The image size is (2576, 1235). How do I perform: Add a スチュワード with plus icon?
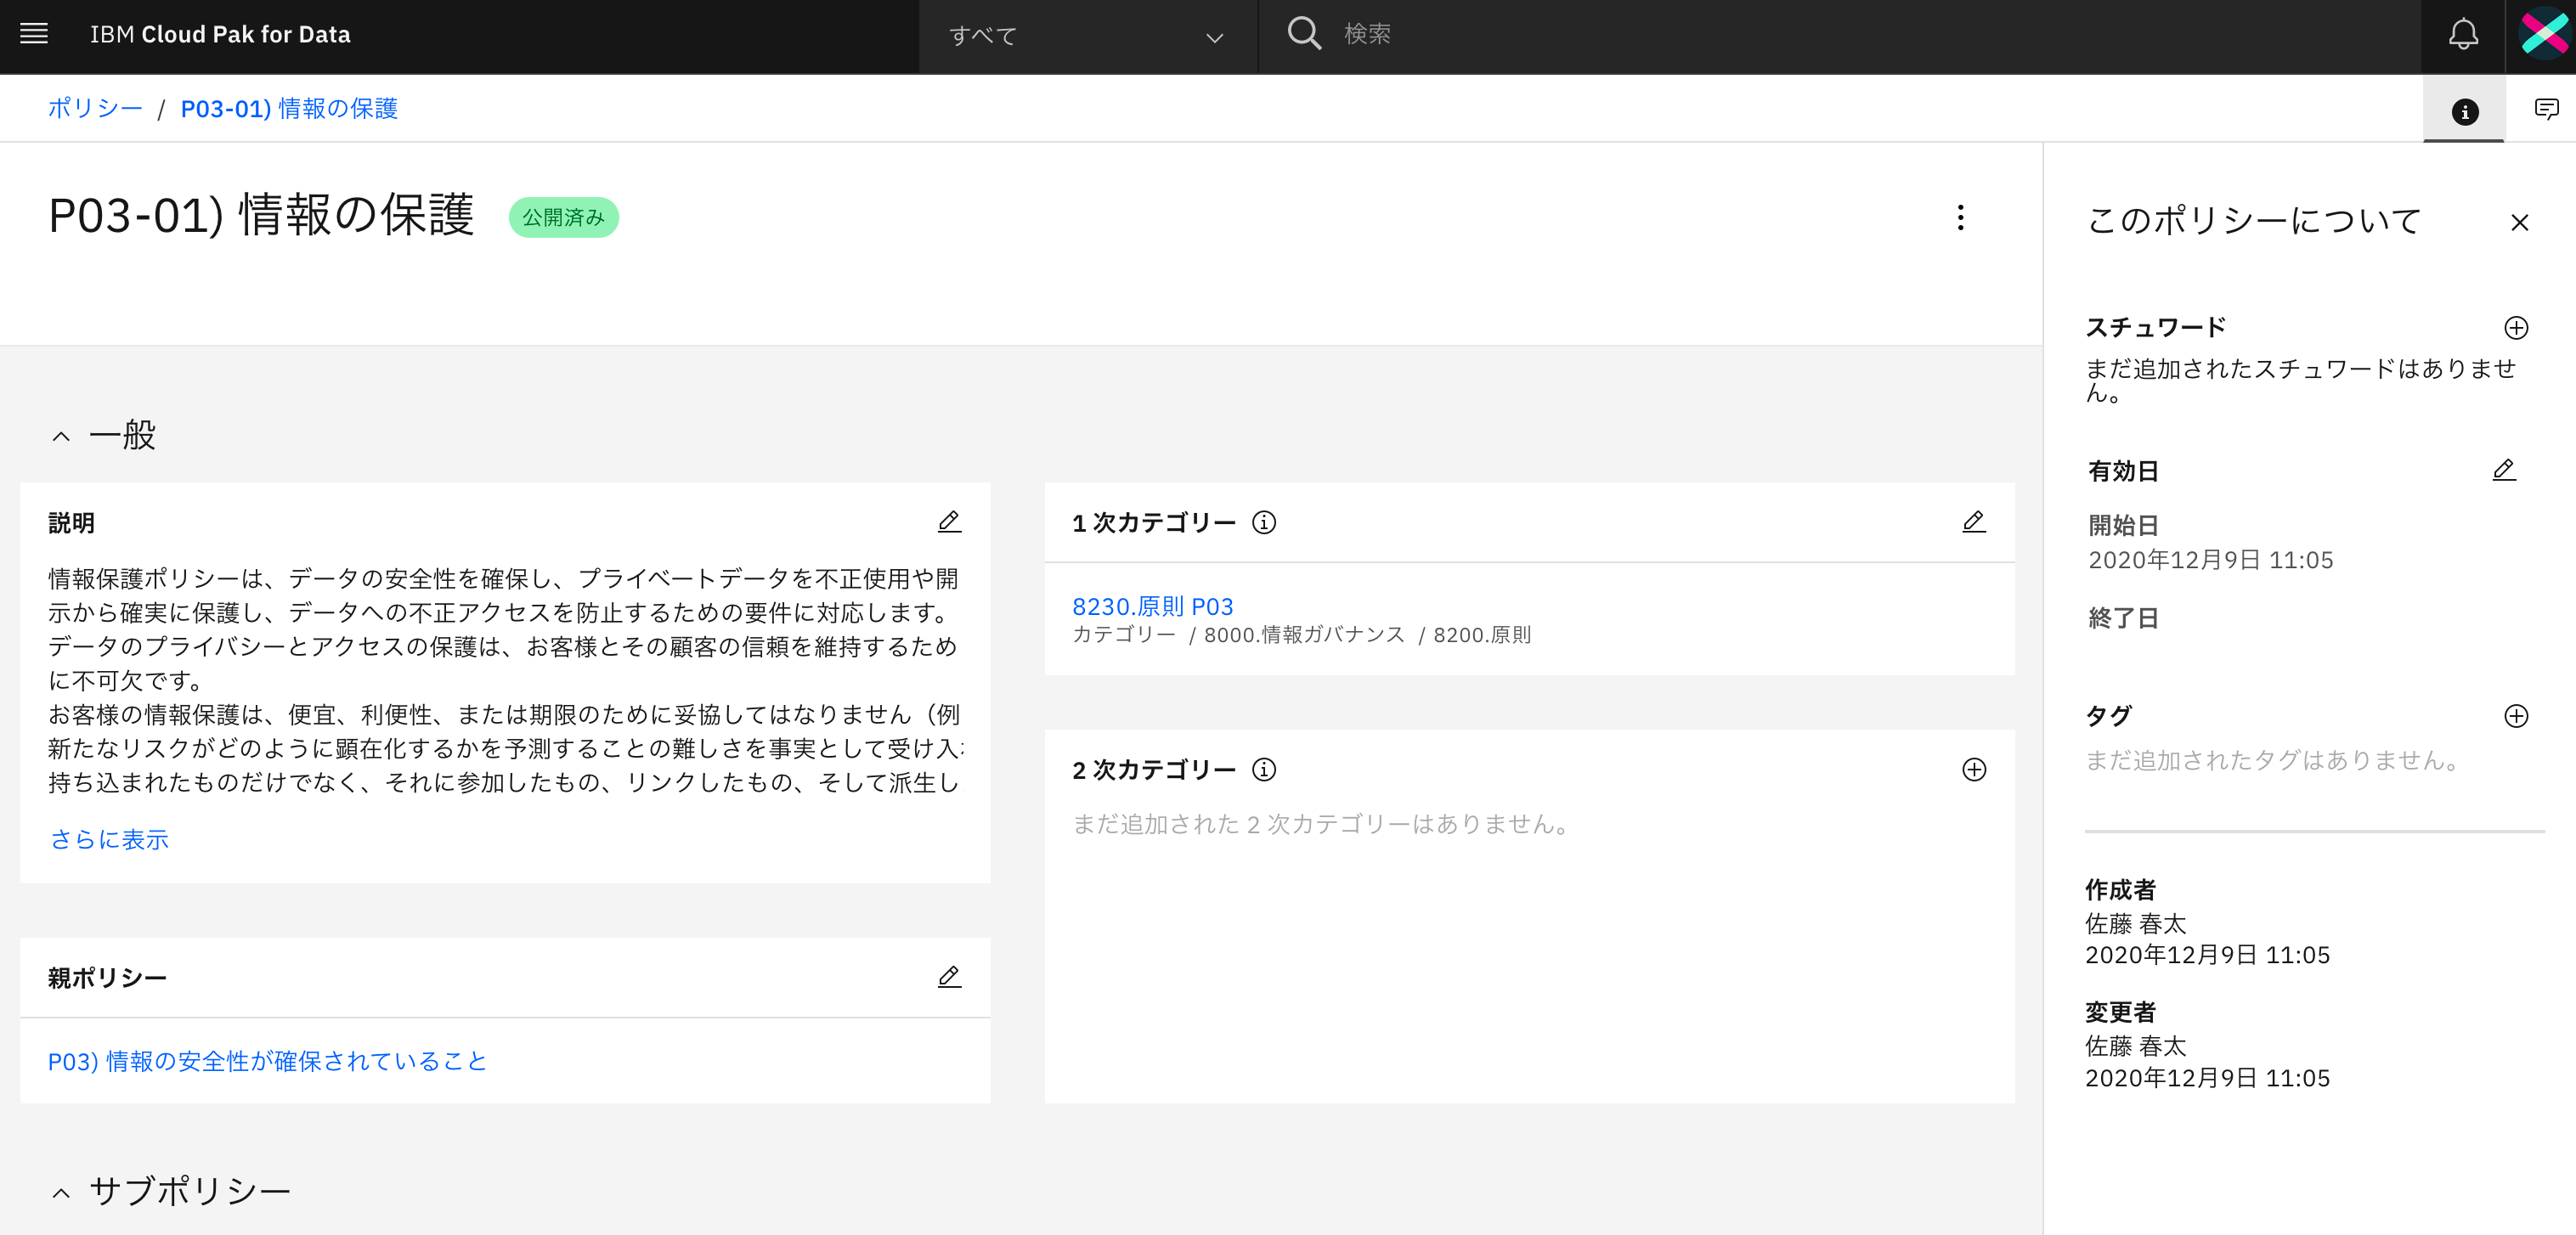pos(2516,328)
